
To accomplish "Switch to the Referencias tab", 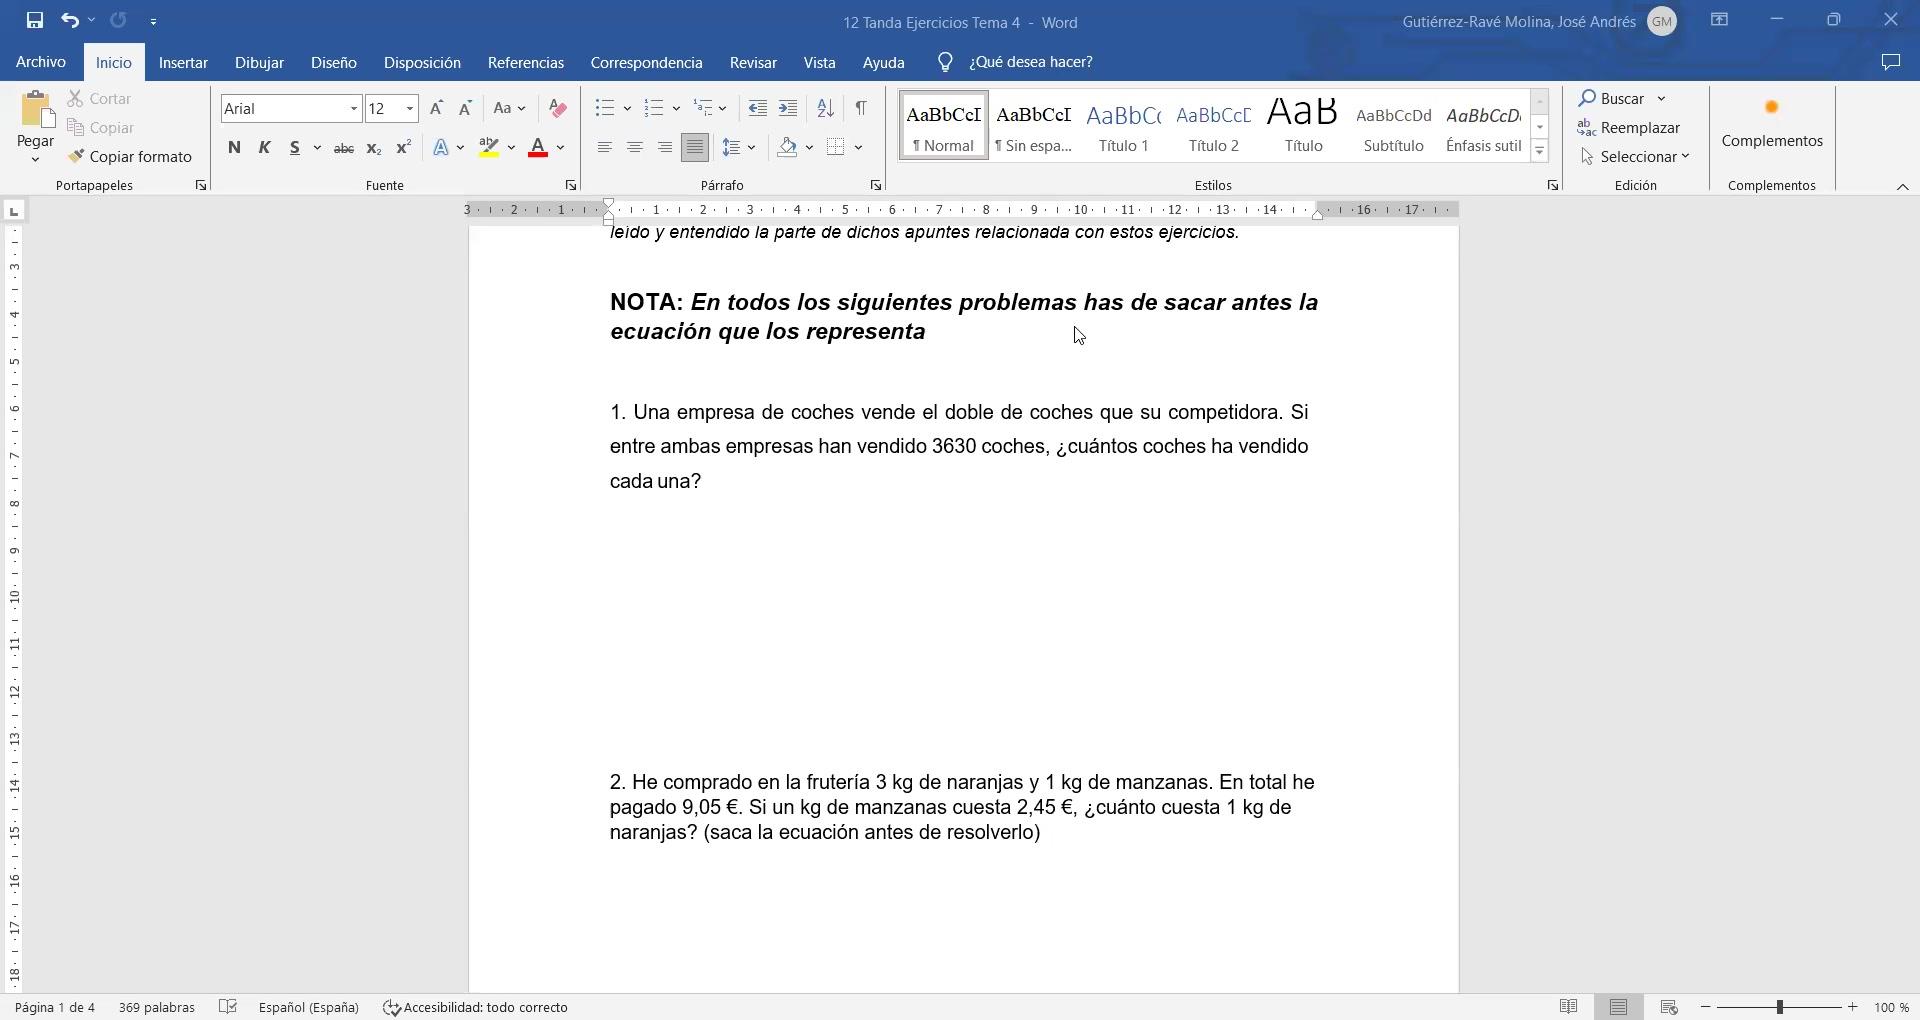I will [525, 62].
